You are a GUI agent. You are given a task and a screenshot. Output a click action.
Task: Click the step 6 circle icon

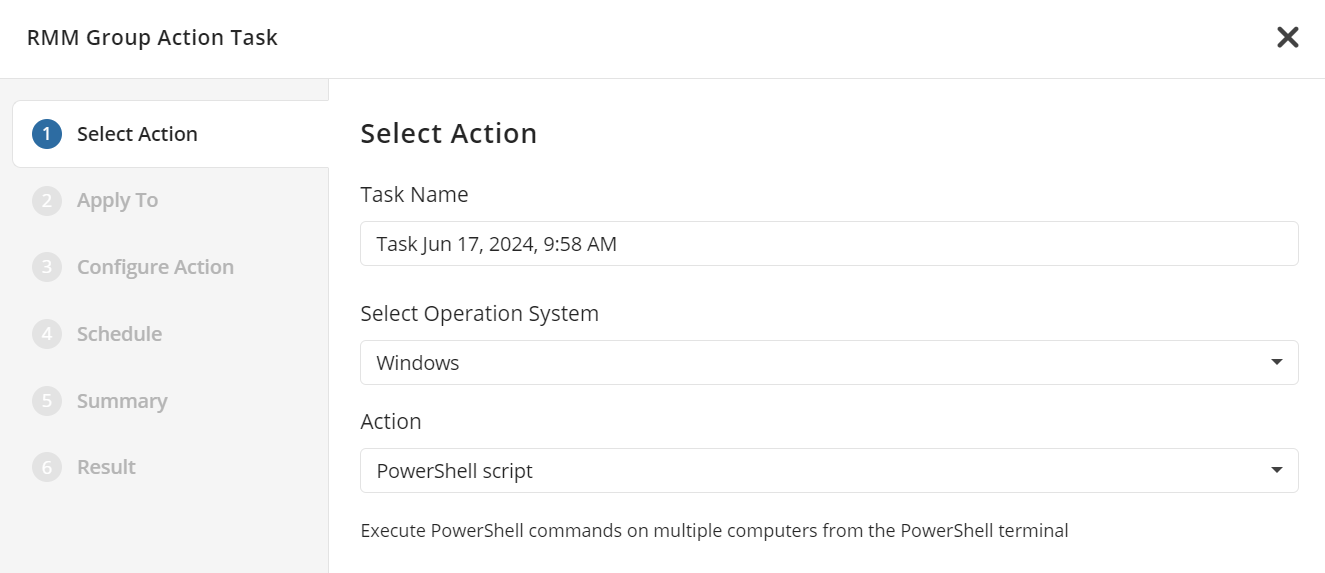click(x=47, y=467)
